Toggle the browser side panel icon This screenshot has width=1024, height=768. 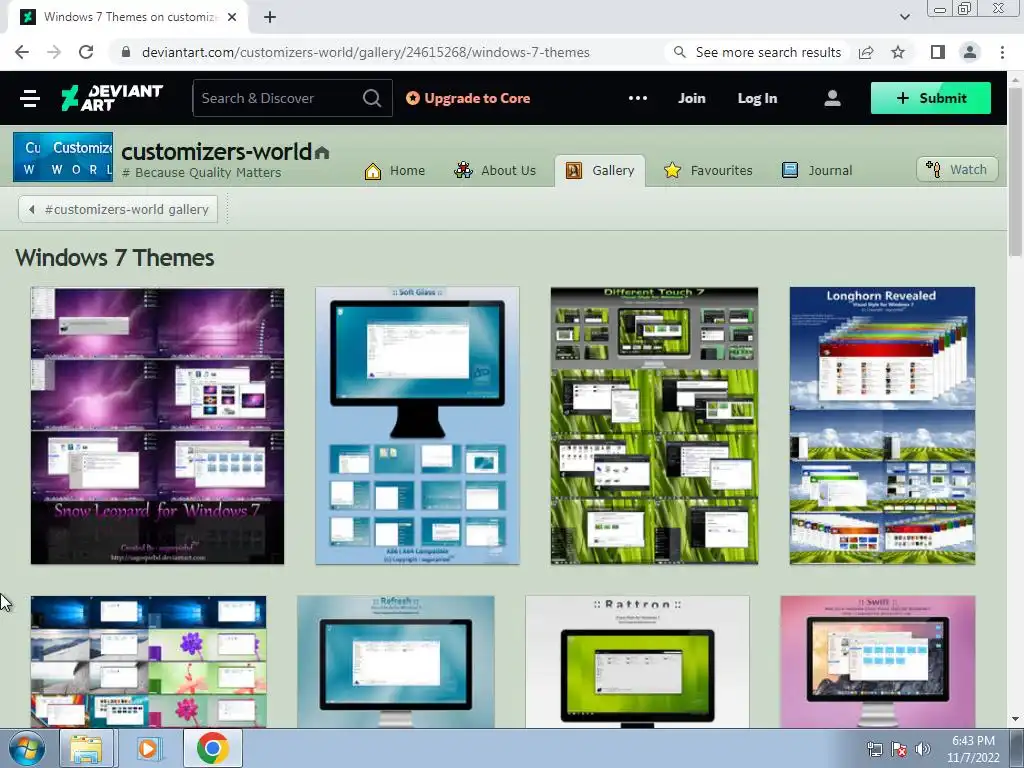tap(938, 52)
